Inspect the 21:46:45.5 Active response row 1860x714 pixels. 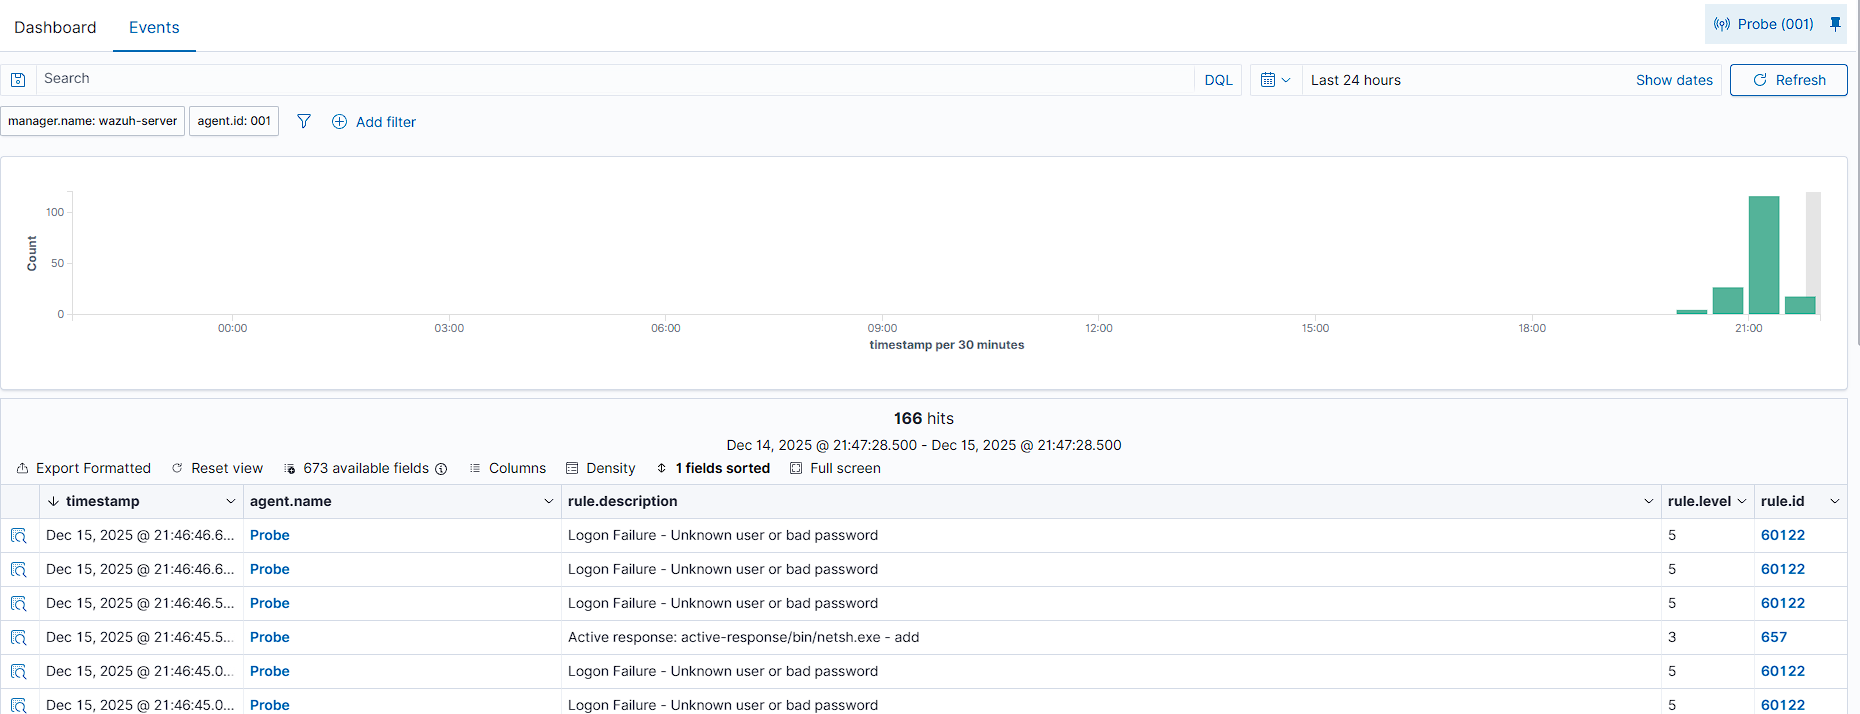pyautogui.click(x=18, y=638)
